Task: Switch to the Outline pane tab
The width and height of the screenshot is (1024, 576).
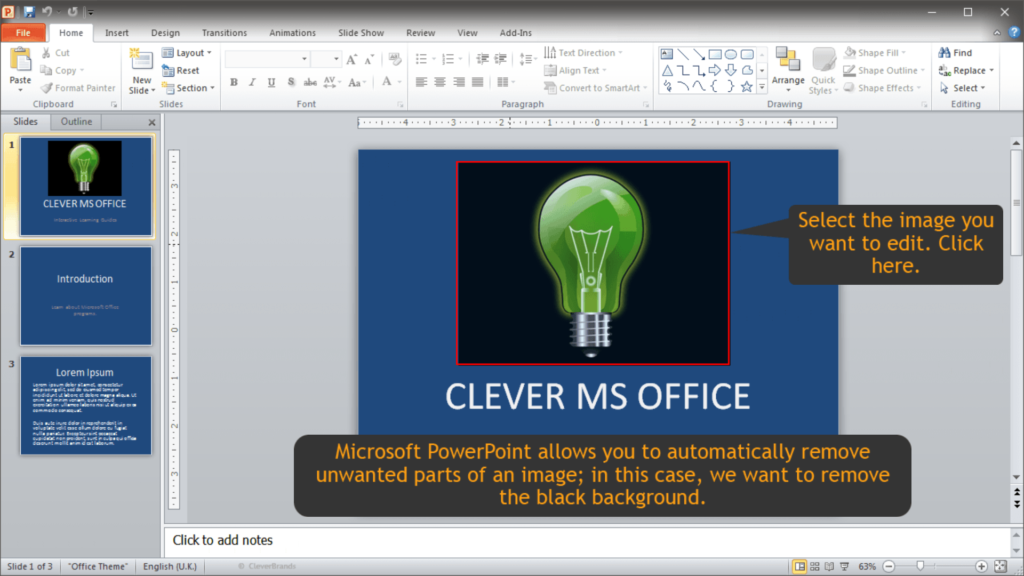Action: pos(76,121)
